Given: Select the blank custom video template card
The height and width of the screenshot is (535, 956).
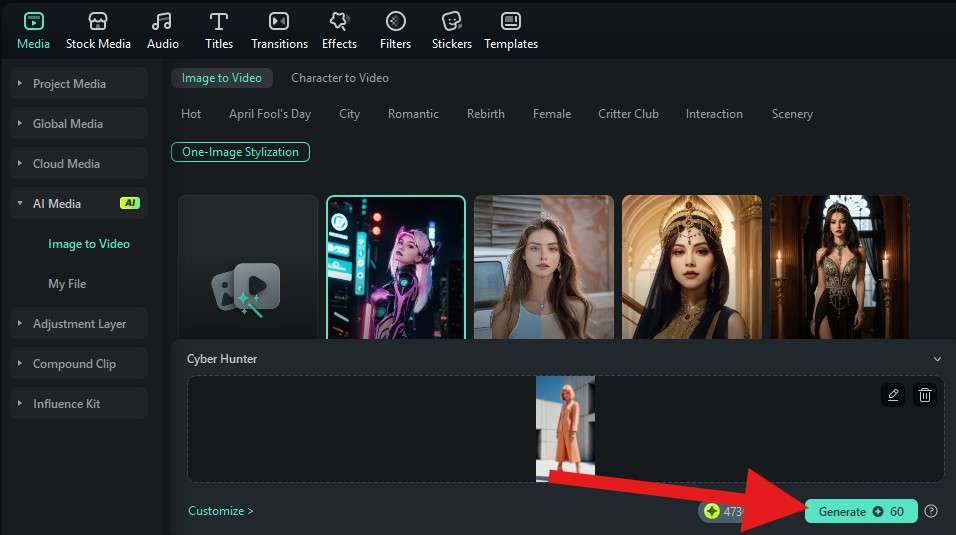Looking at the screenshot, I should pyautogui.click(x=248, y=267).
